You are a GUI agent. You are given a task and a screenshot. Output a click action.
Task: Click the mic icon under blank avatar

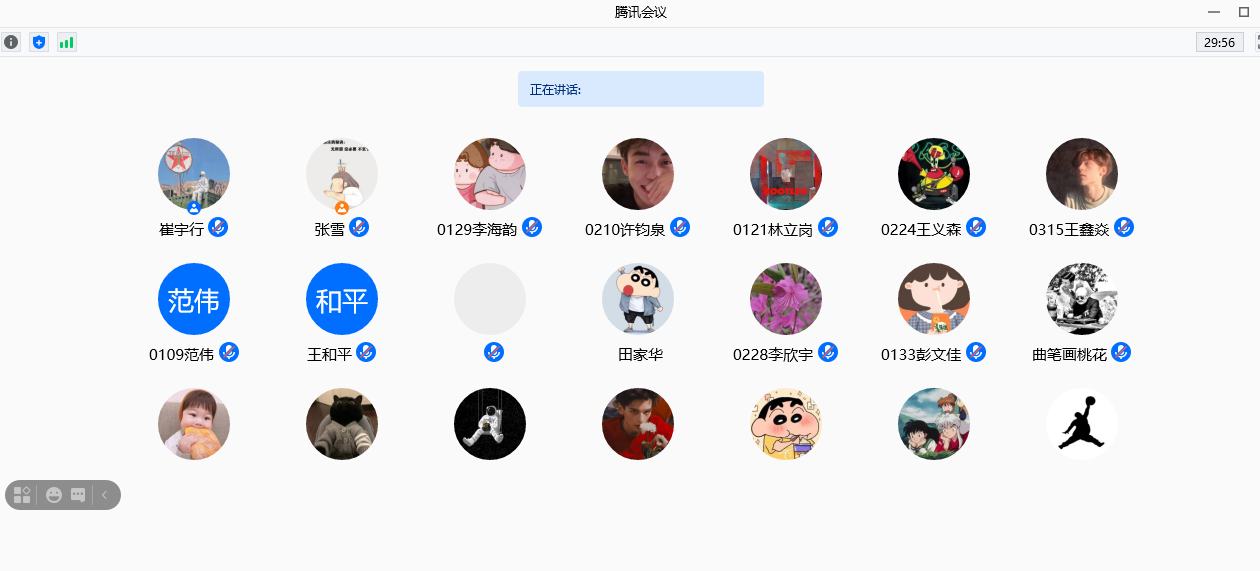pos(494,352)
